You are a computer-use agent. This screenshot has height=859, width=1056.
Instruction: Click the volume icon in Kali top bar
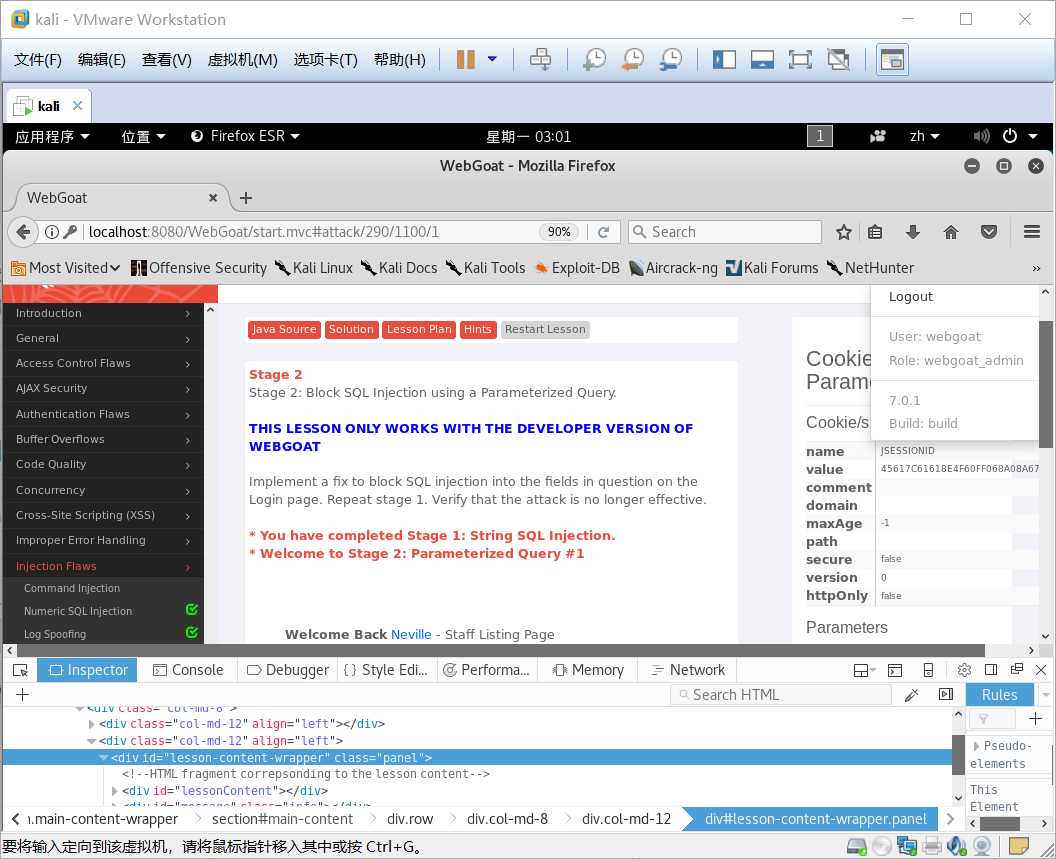coord(981,136)
